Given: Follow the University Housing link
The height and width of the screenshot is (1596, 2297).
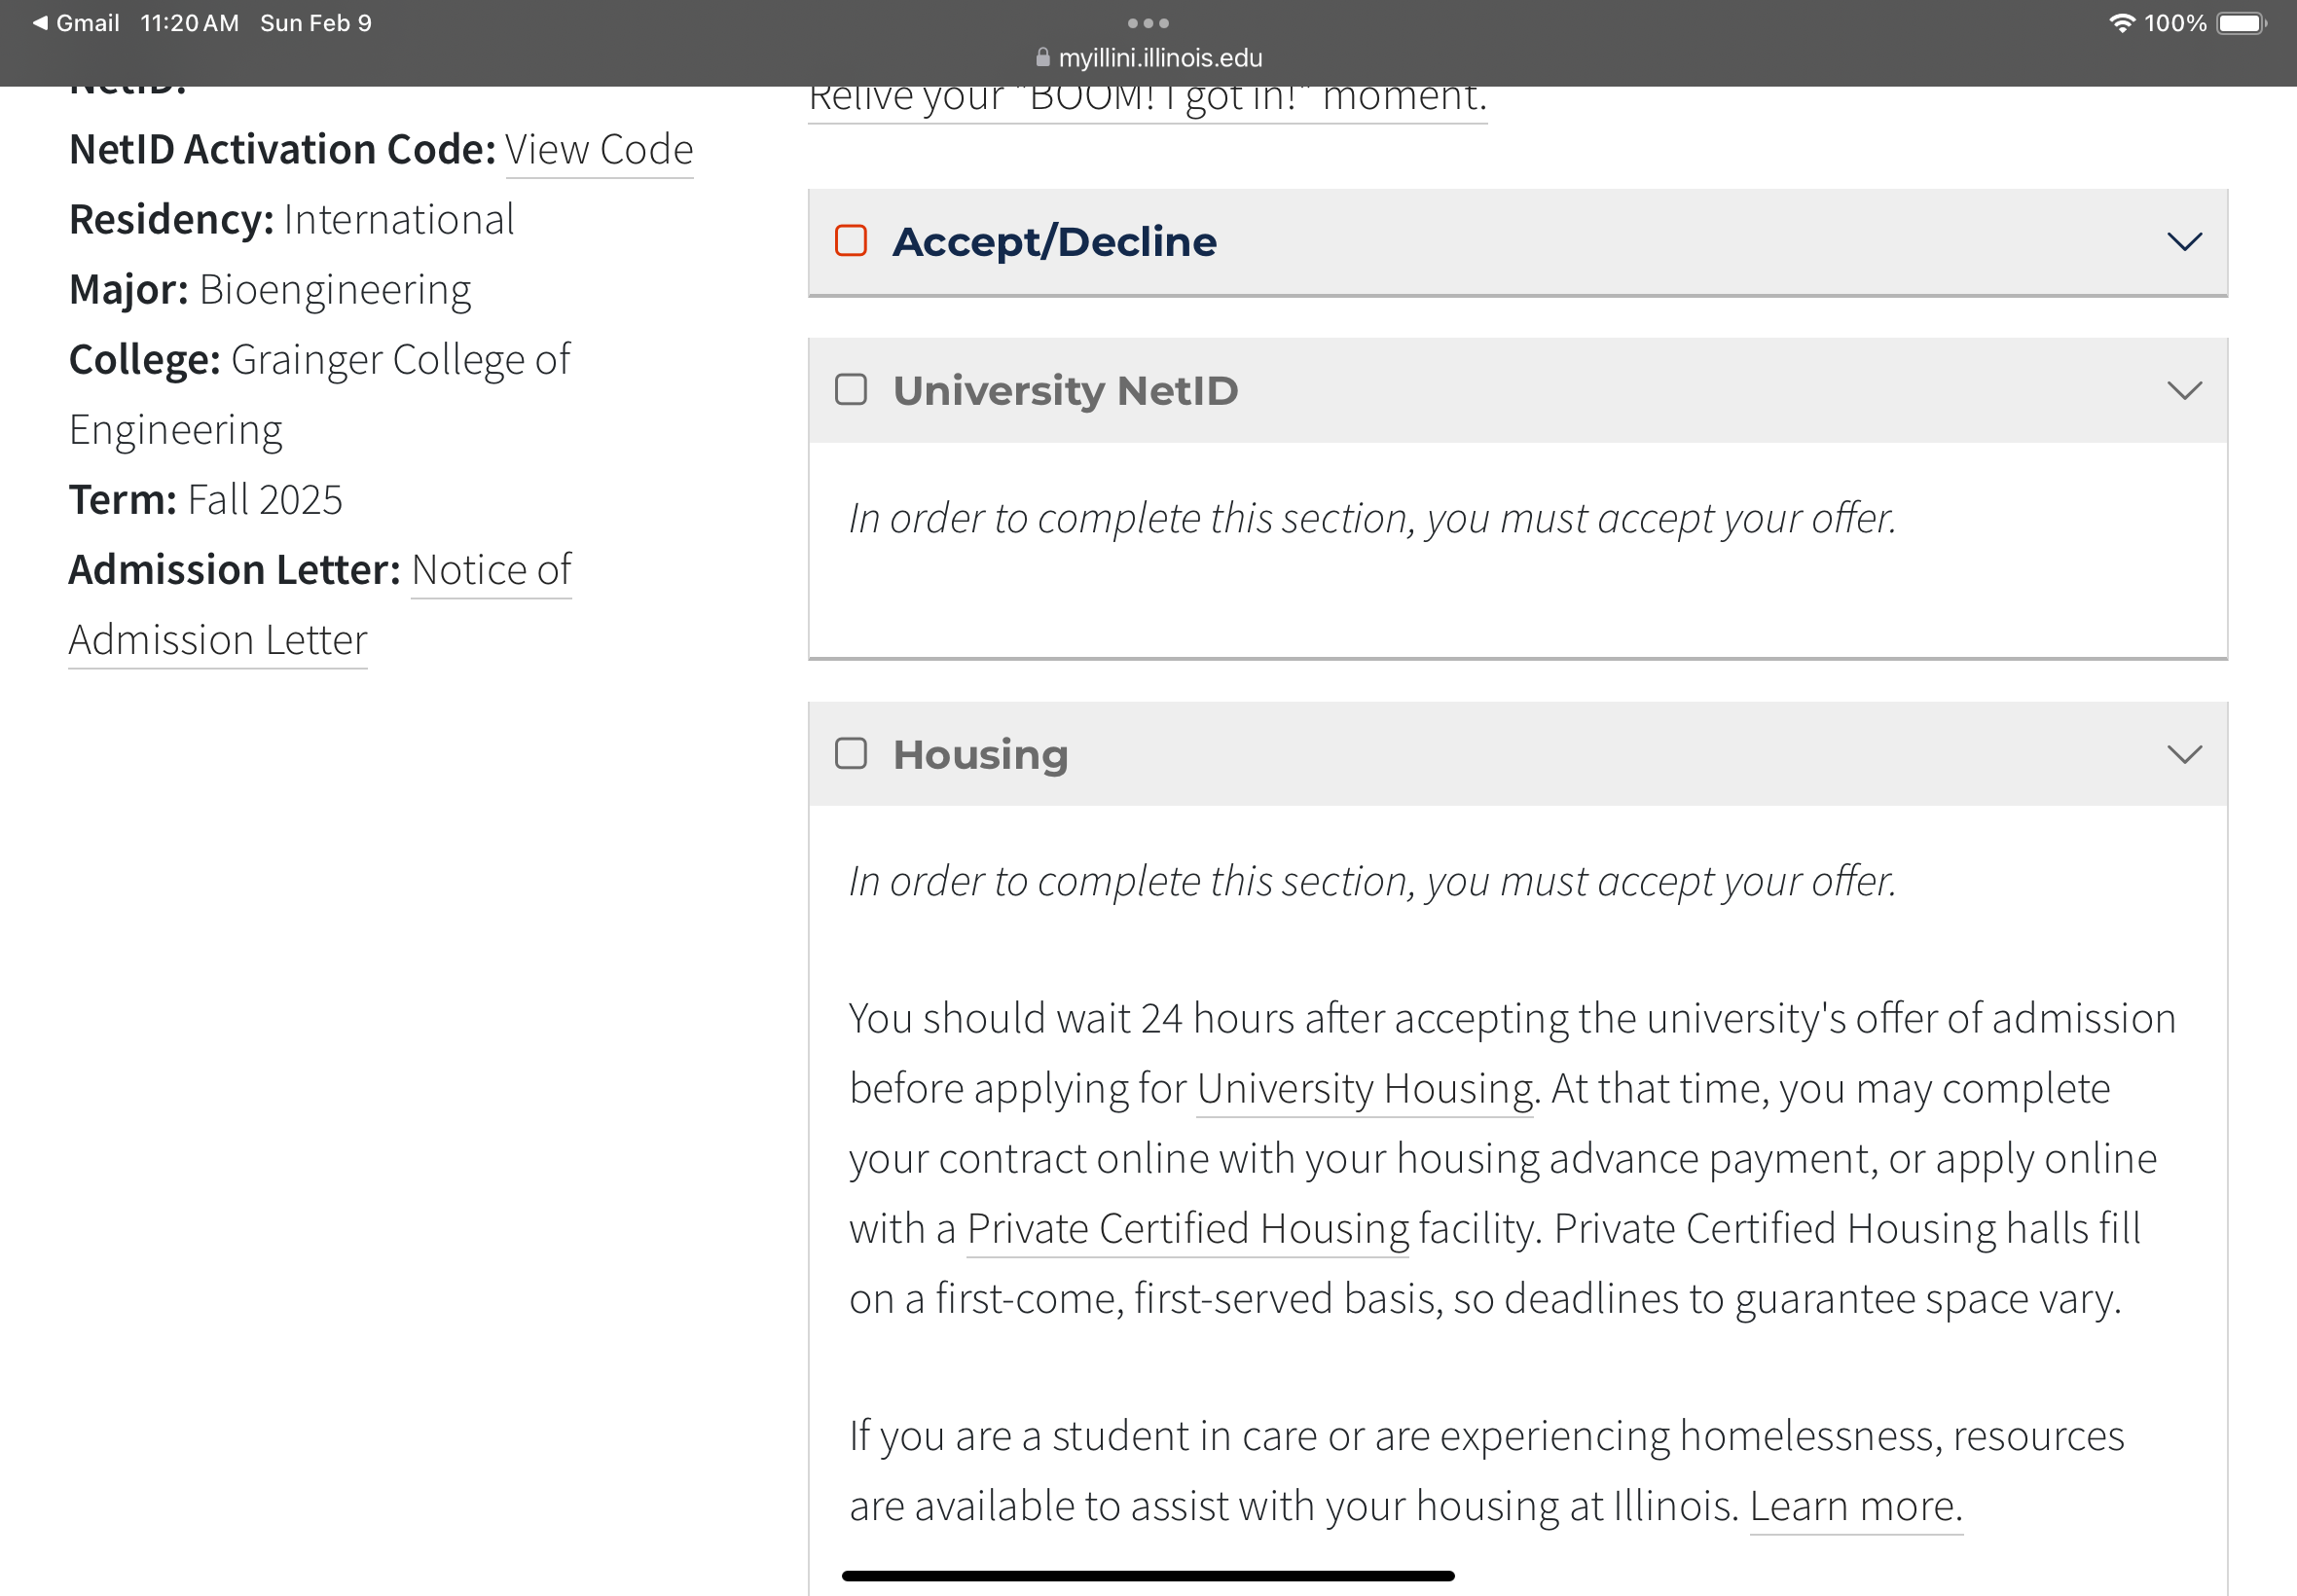Looking at the screenshot, I should pyautogui.click(x=1364, y=1089).
